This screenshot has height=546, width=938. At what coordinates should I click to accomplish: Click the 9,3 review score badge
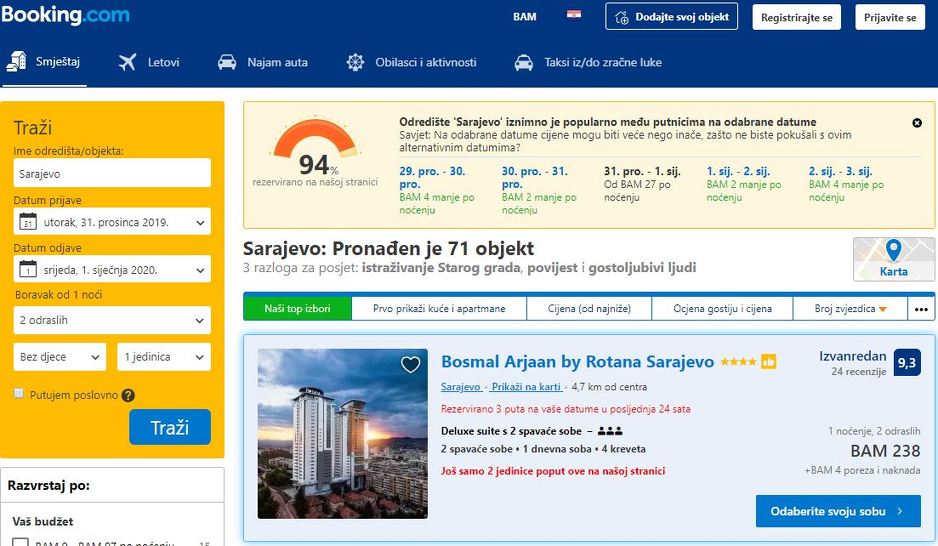point(907,362)
